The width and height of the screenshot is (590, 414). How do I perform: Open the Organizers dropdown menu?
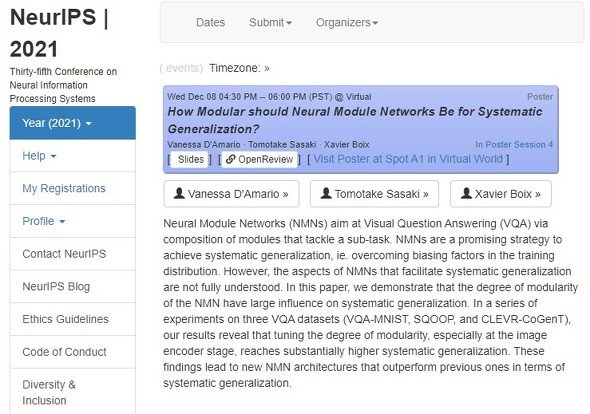coord(347,23)
